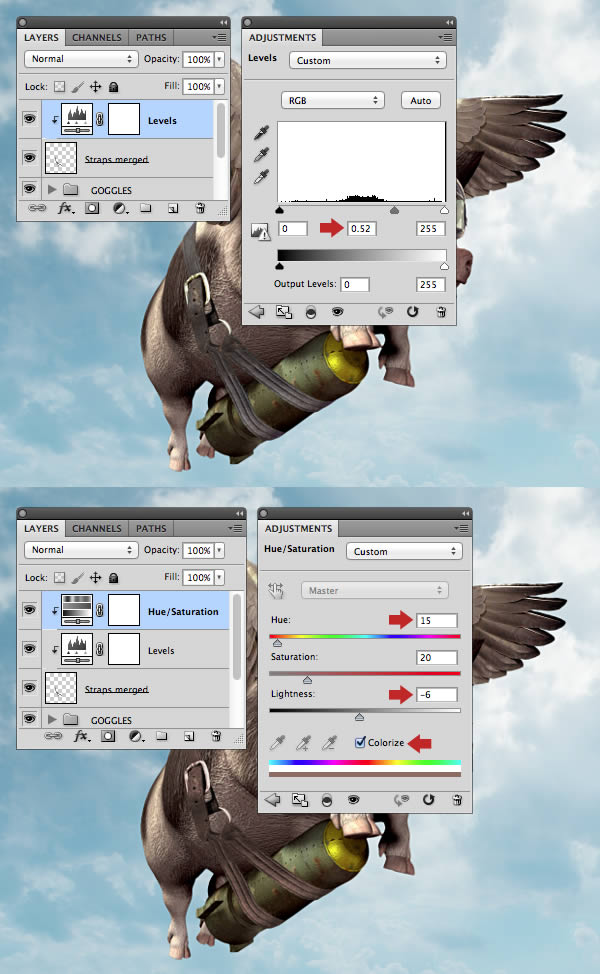This screenshot has height=974, width=600.
Task: Hide GOGGLES group in upper Layers panel
Action: 29,188
